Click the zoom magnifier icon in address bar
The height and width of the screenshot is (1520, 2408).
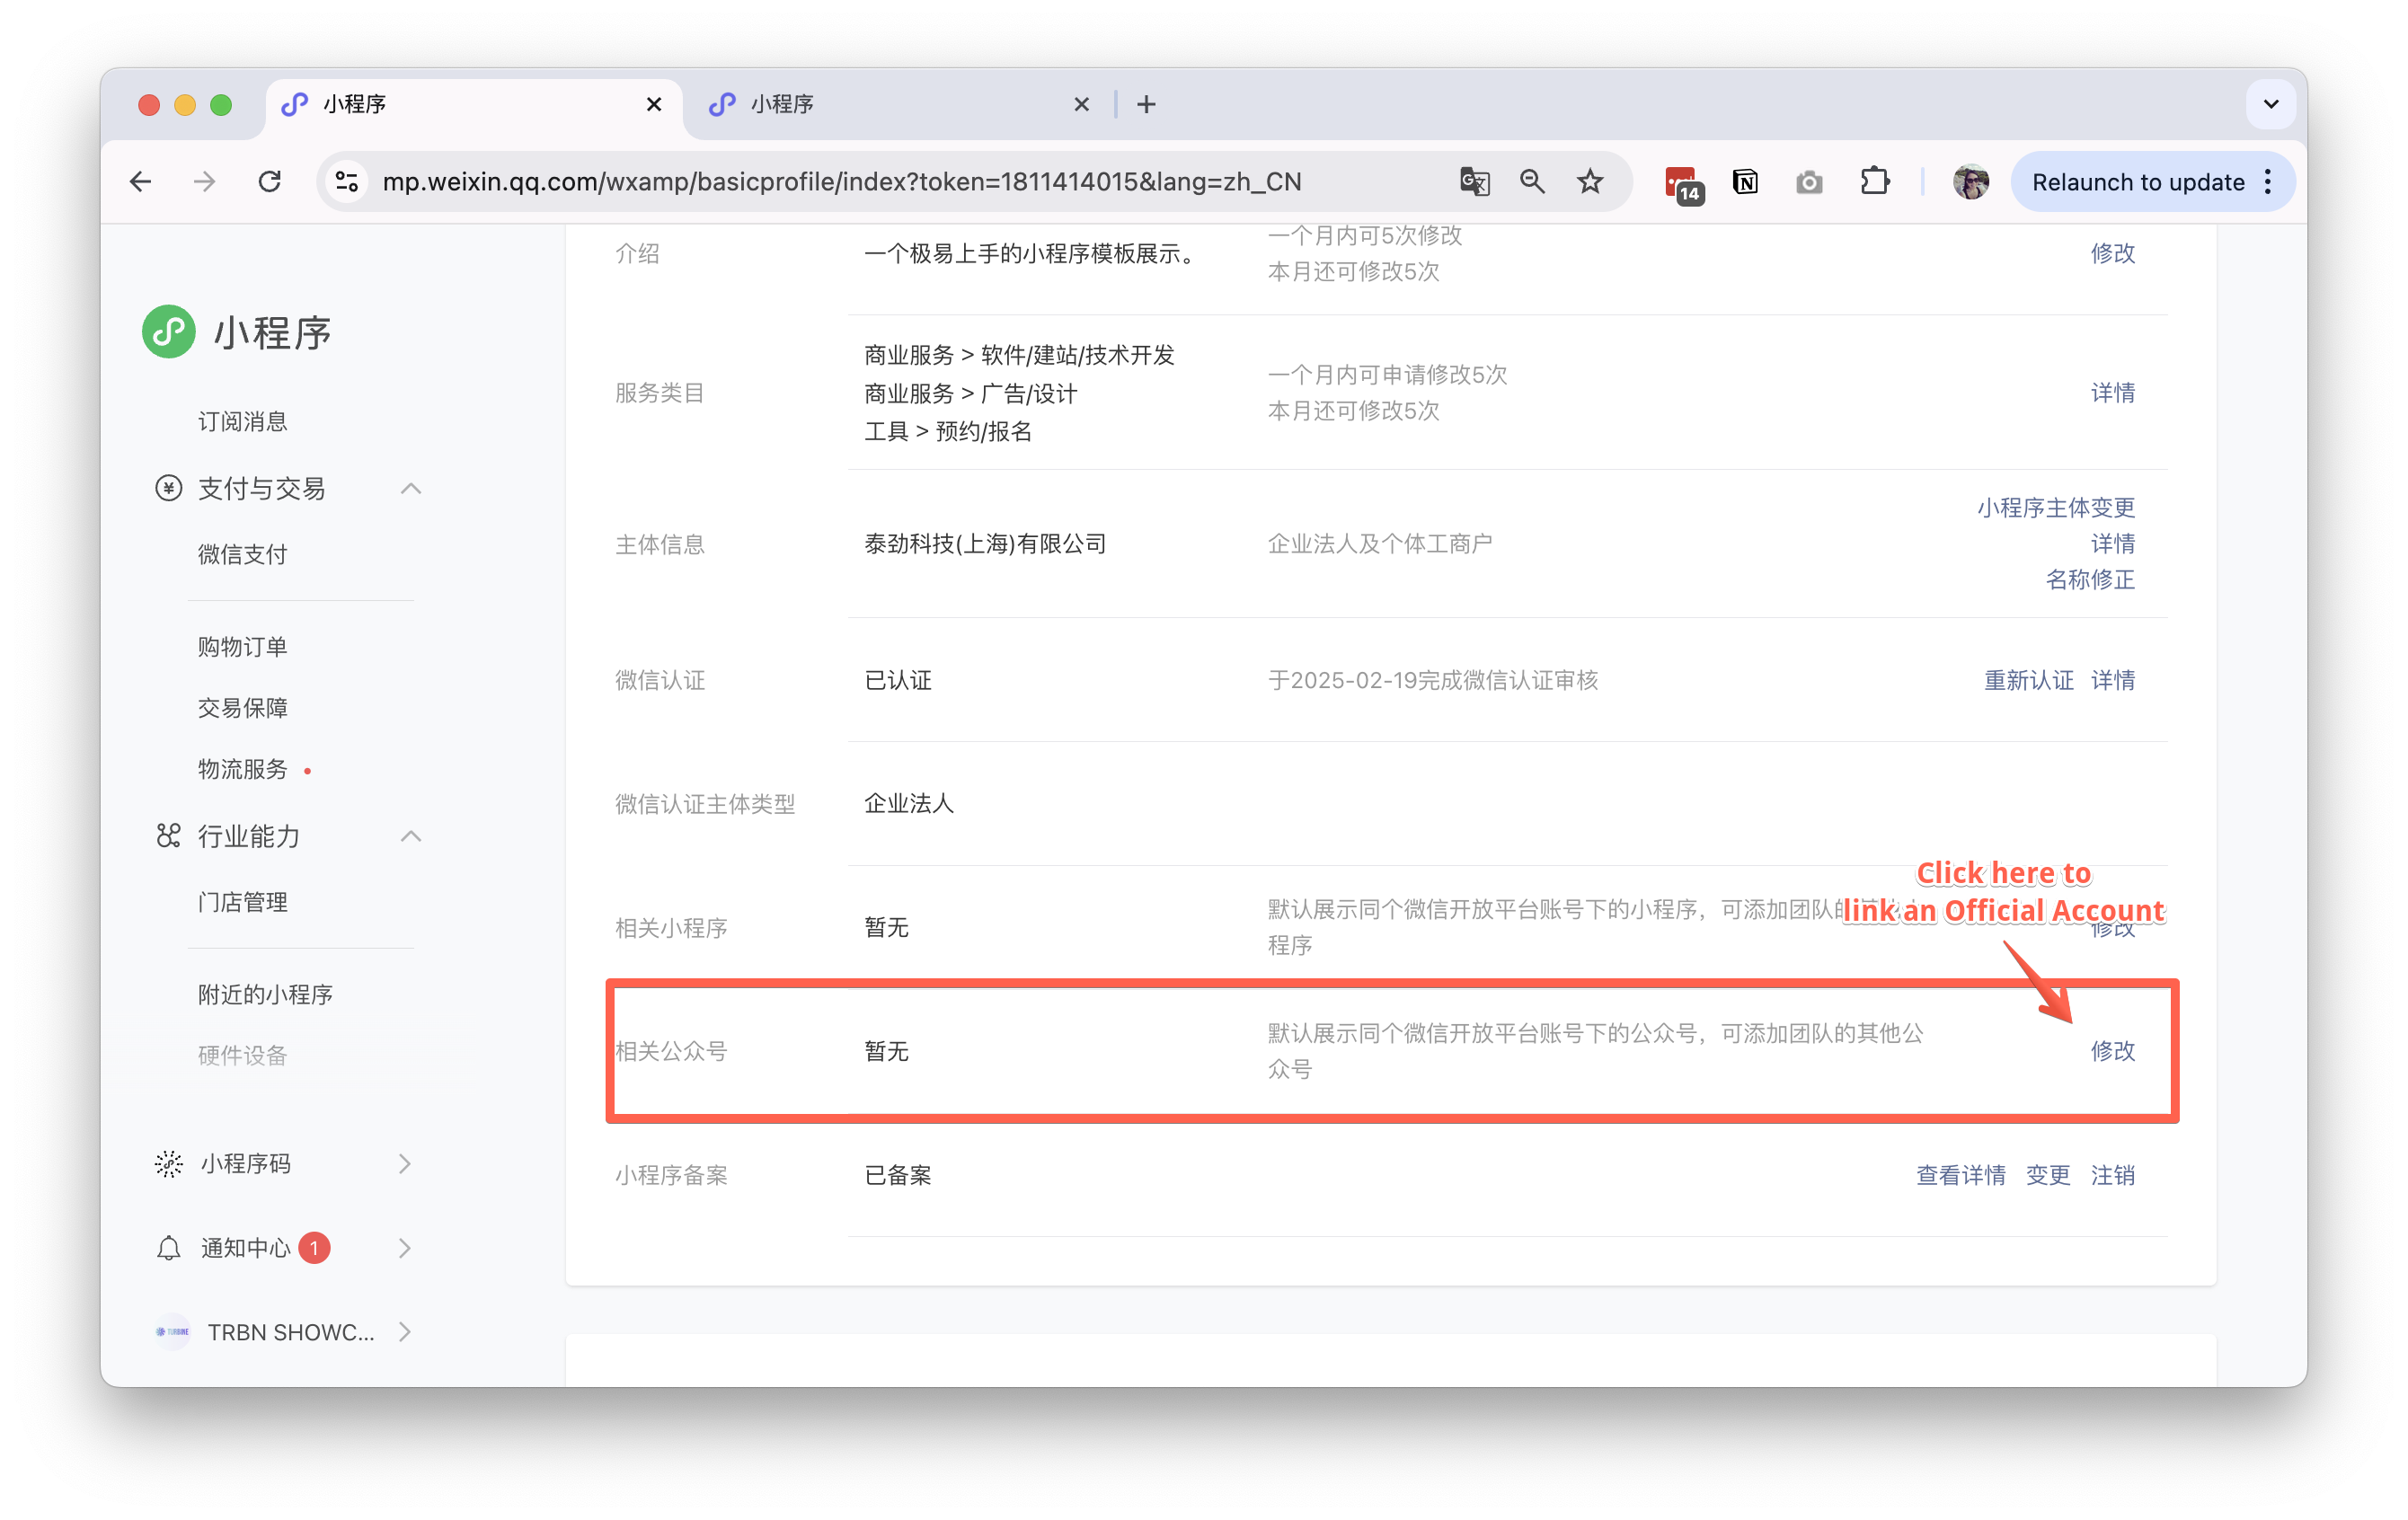click(1532, 182)
